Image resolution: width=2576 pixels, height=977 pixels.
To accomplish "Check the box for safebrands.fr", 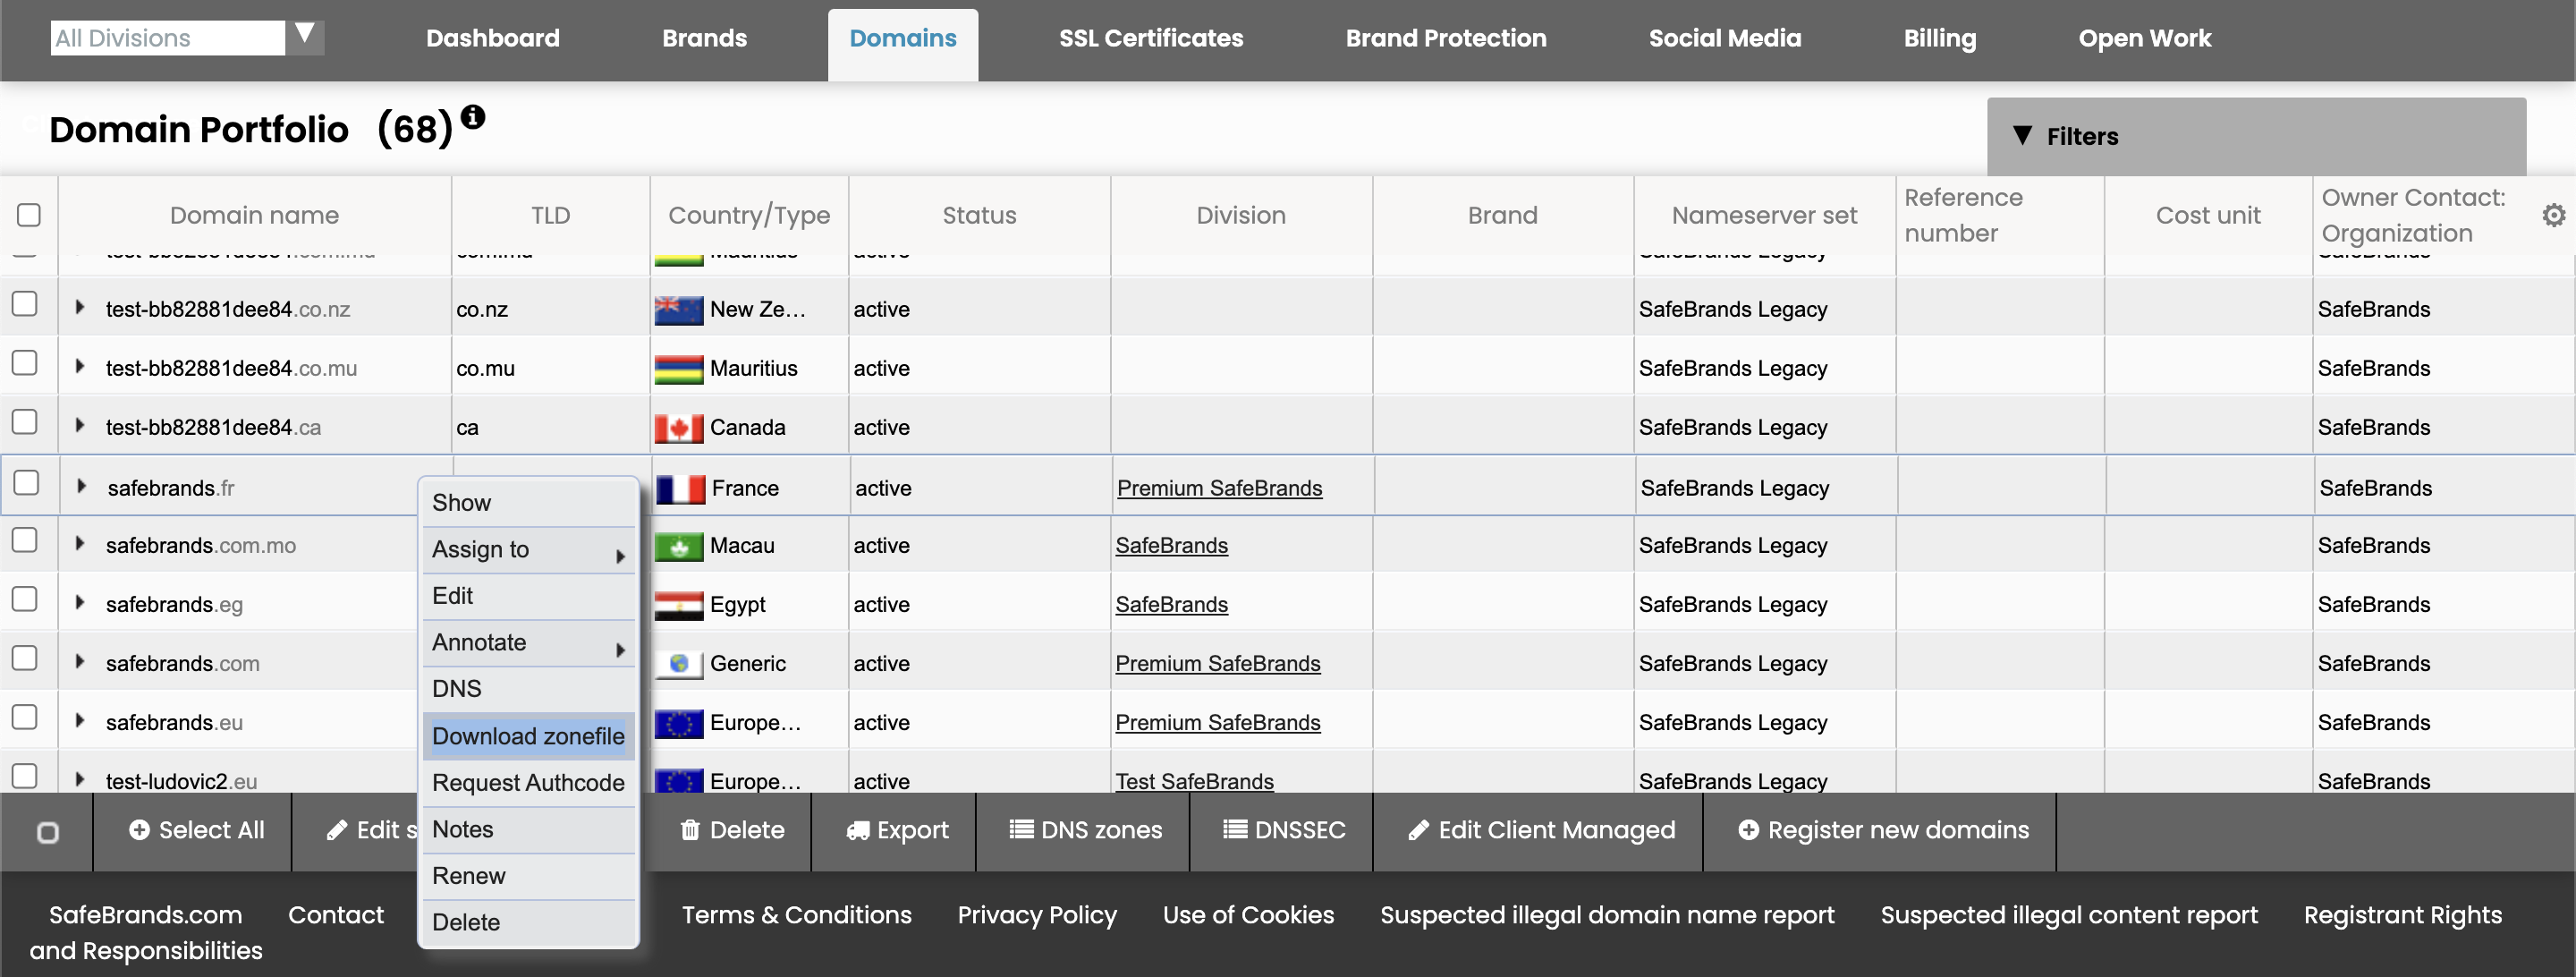I will (x=27, y=483).
